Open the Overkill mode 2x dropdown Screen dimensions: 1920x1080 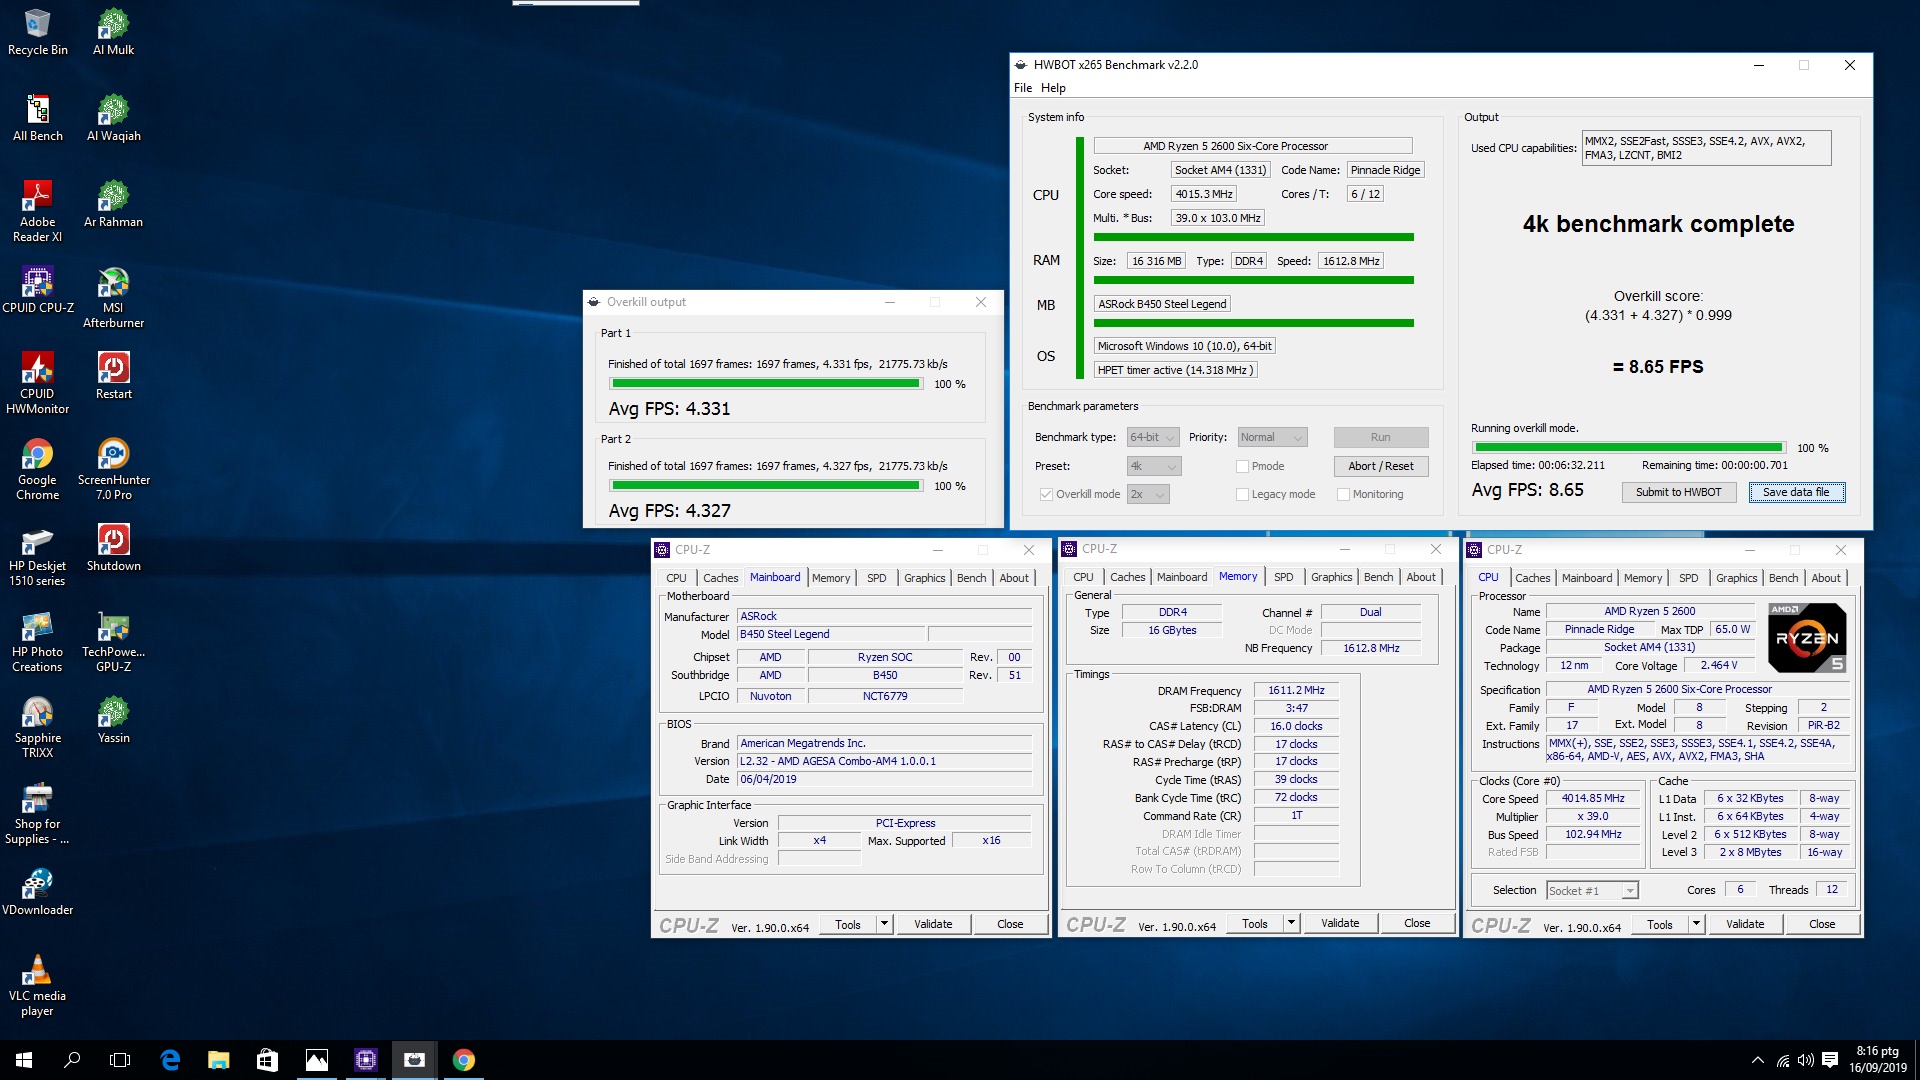[1148, 494]
